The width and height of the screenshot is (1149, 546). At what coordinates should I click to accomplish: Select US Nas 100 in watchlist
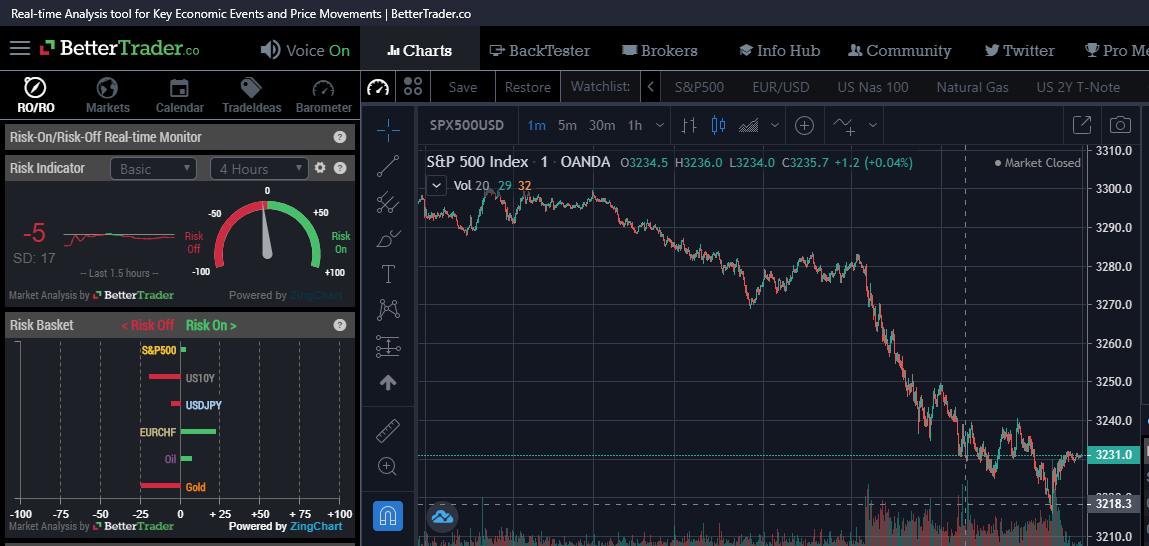(x=873, y=87)
